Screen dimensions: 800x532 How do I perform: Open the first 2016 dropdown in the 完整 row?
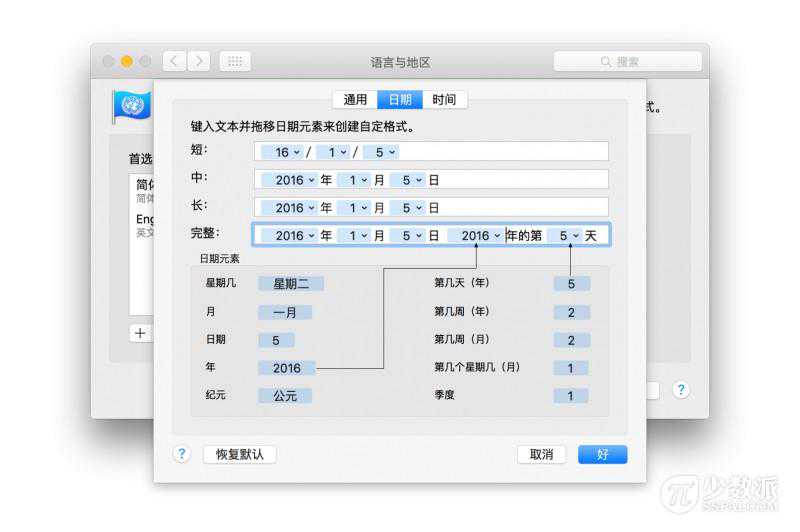289,235
